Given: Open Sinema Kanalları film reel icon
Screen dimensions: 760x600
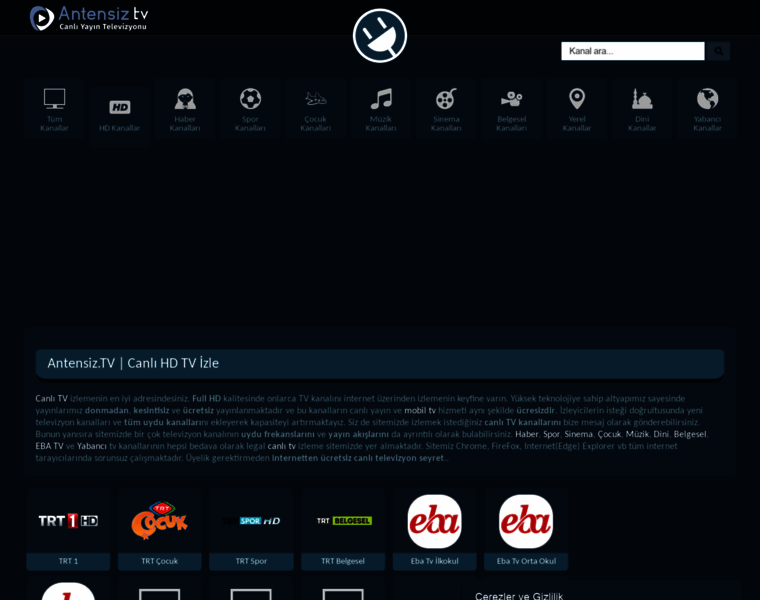Looking at the screenshot, I should (x=446, y=98).
